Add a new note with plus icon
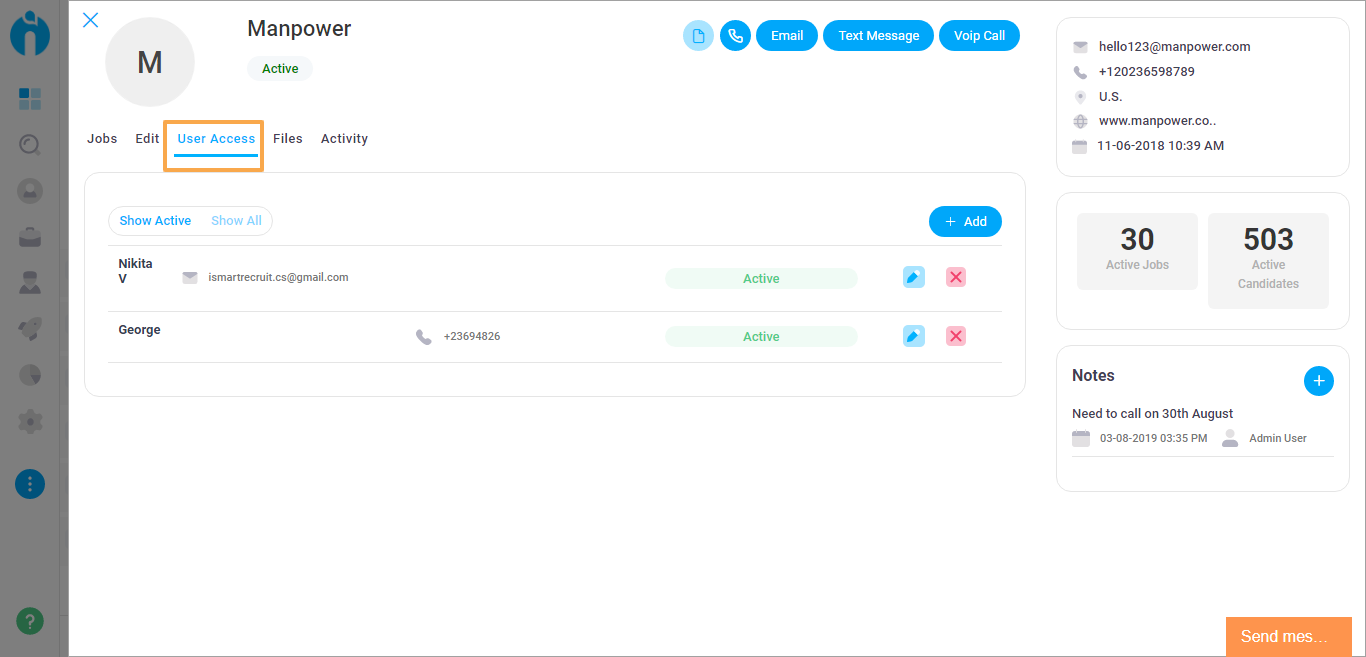The width and height of the screenshot is (1366, 657). coord(1319,381)
